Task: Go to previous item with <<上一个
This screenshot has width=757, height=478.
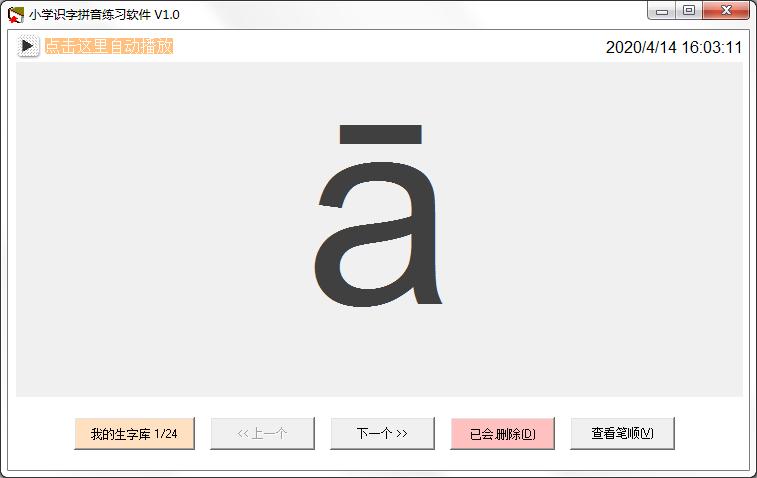Action: point(262,434)
